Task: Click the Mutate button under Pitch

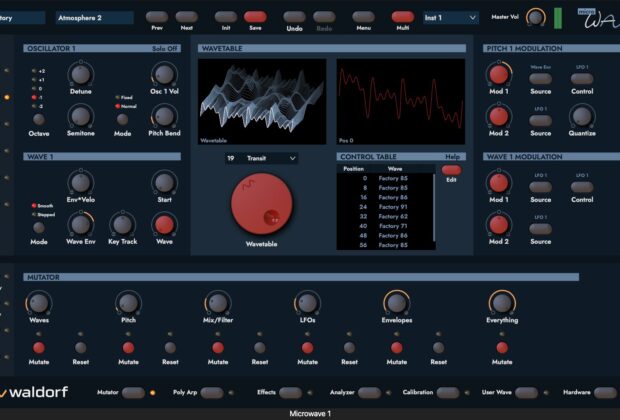Action: [129, 348]
